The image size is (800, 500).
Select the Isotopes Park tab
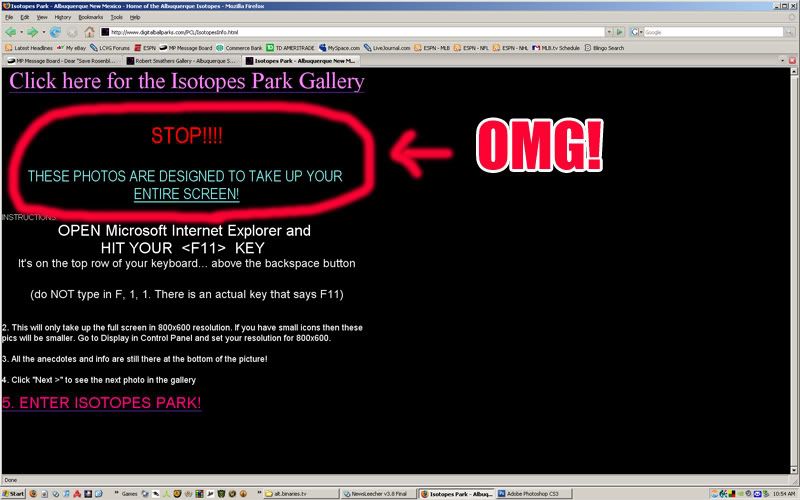coord(301,61)
